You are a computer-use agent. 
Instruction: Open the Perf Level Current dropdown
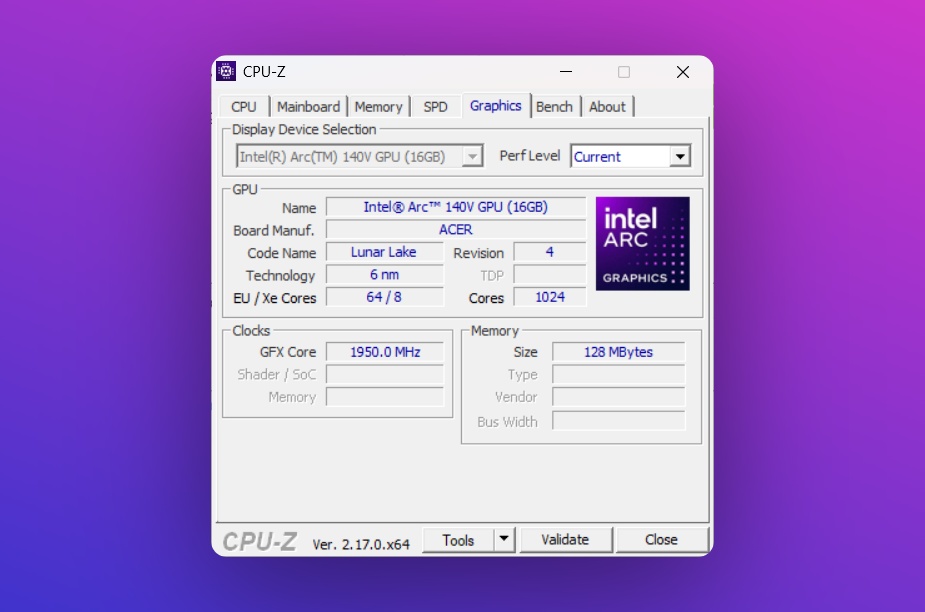pyautogui.click(x=680, y=156)
